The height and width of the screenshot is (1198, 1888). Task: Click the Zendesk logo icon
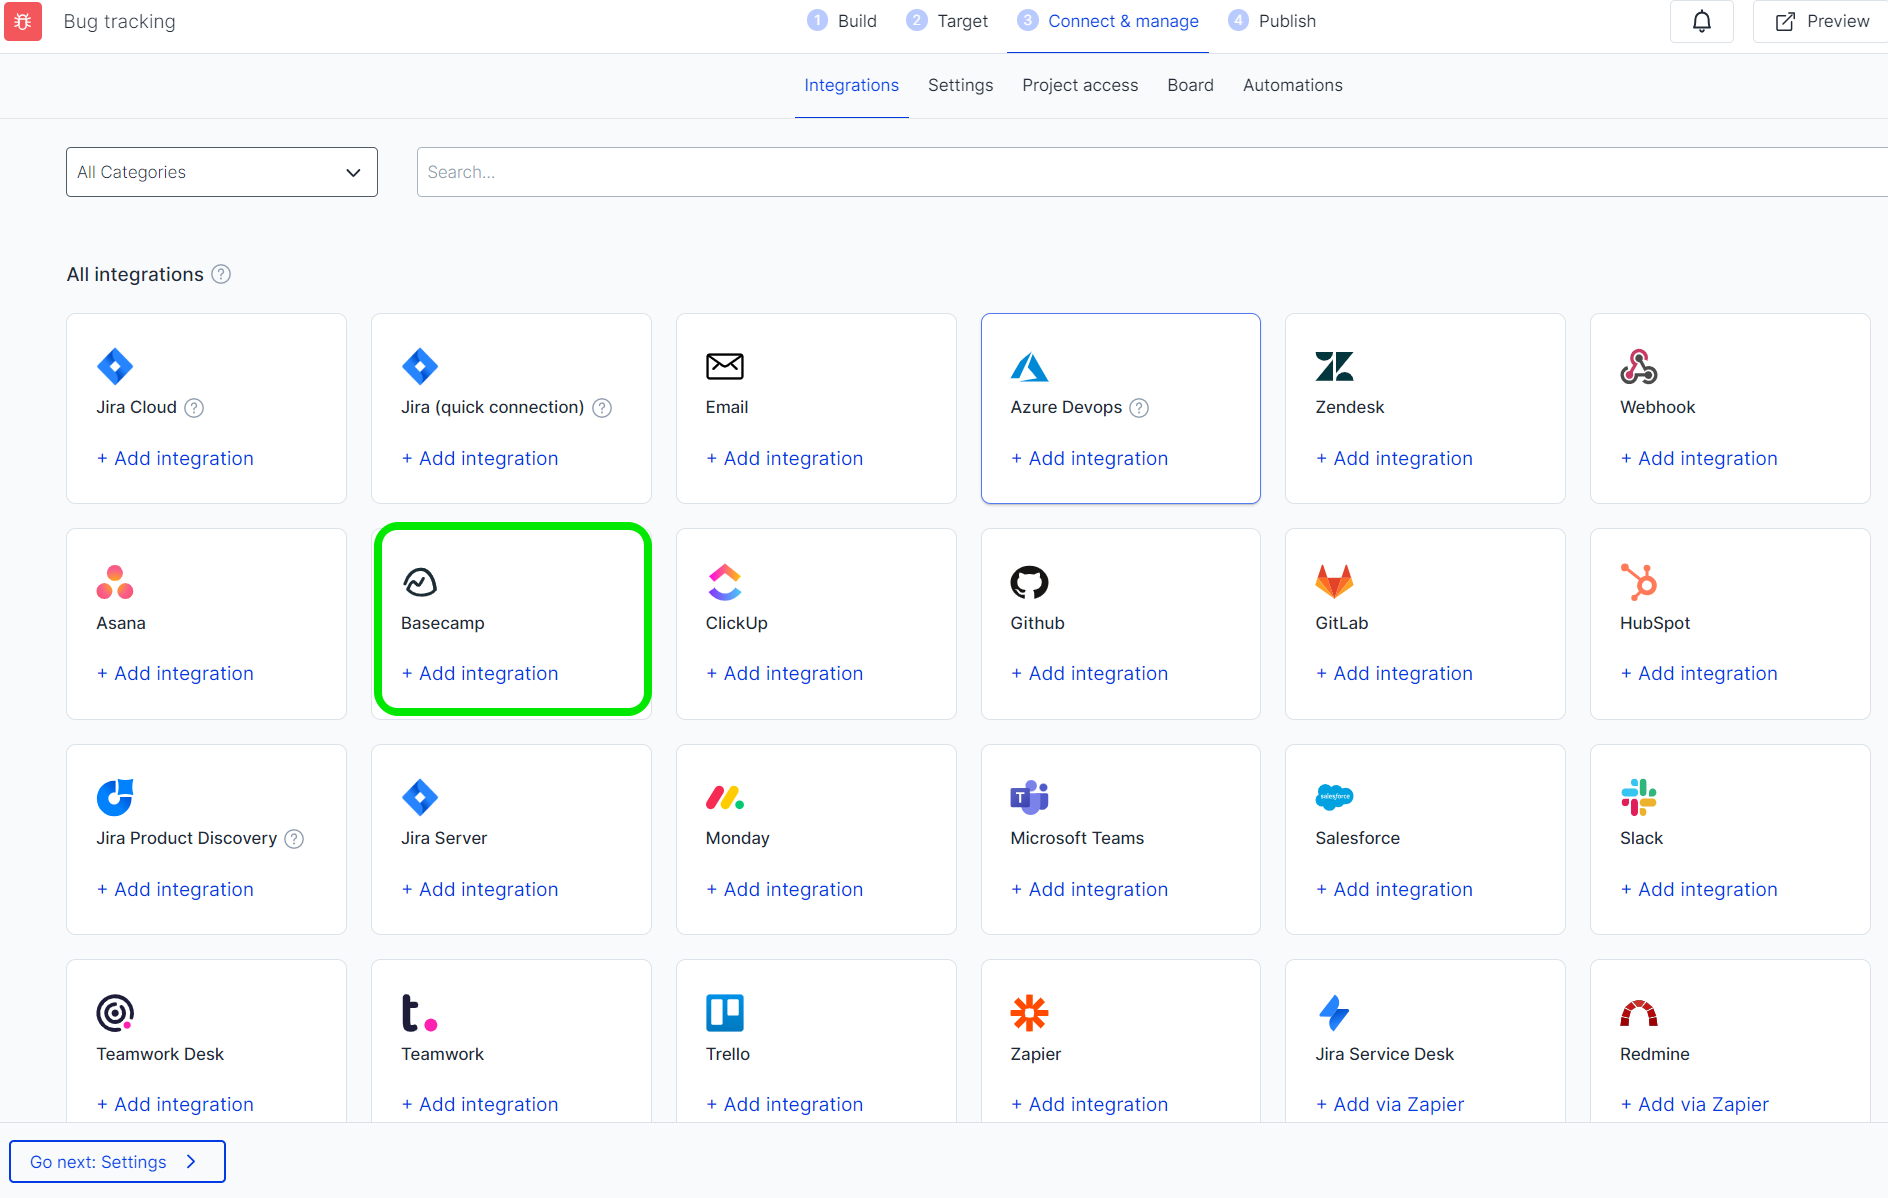click(x=1334, y=366)
